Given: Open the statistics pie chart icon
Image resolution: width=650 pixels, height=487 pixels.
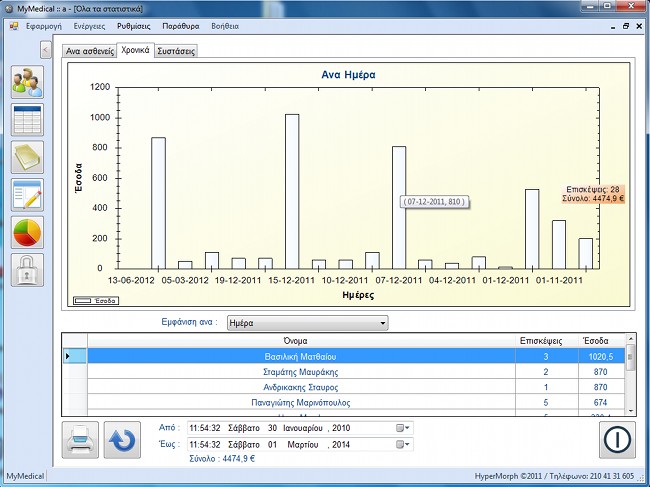Looking at the screenshot, I should click(x=28, y=232).
